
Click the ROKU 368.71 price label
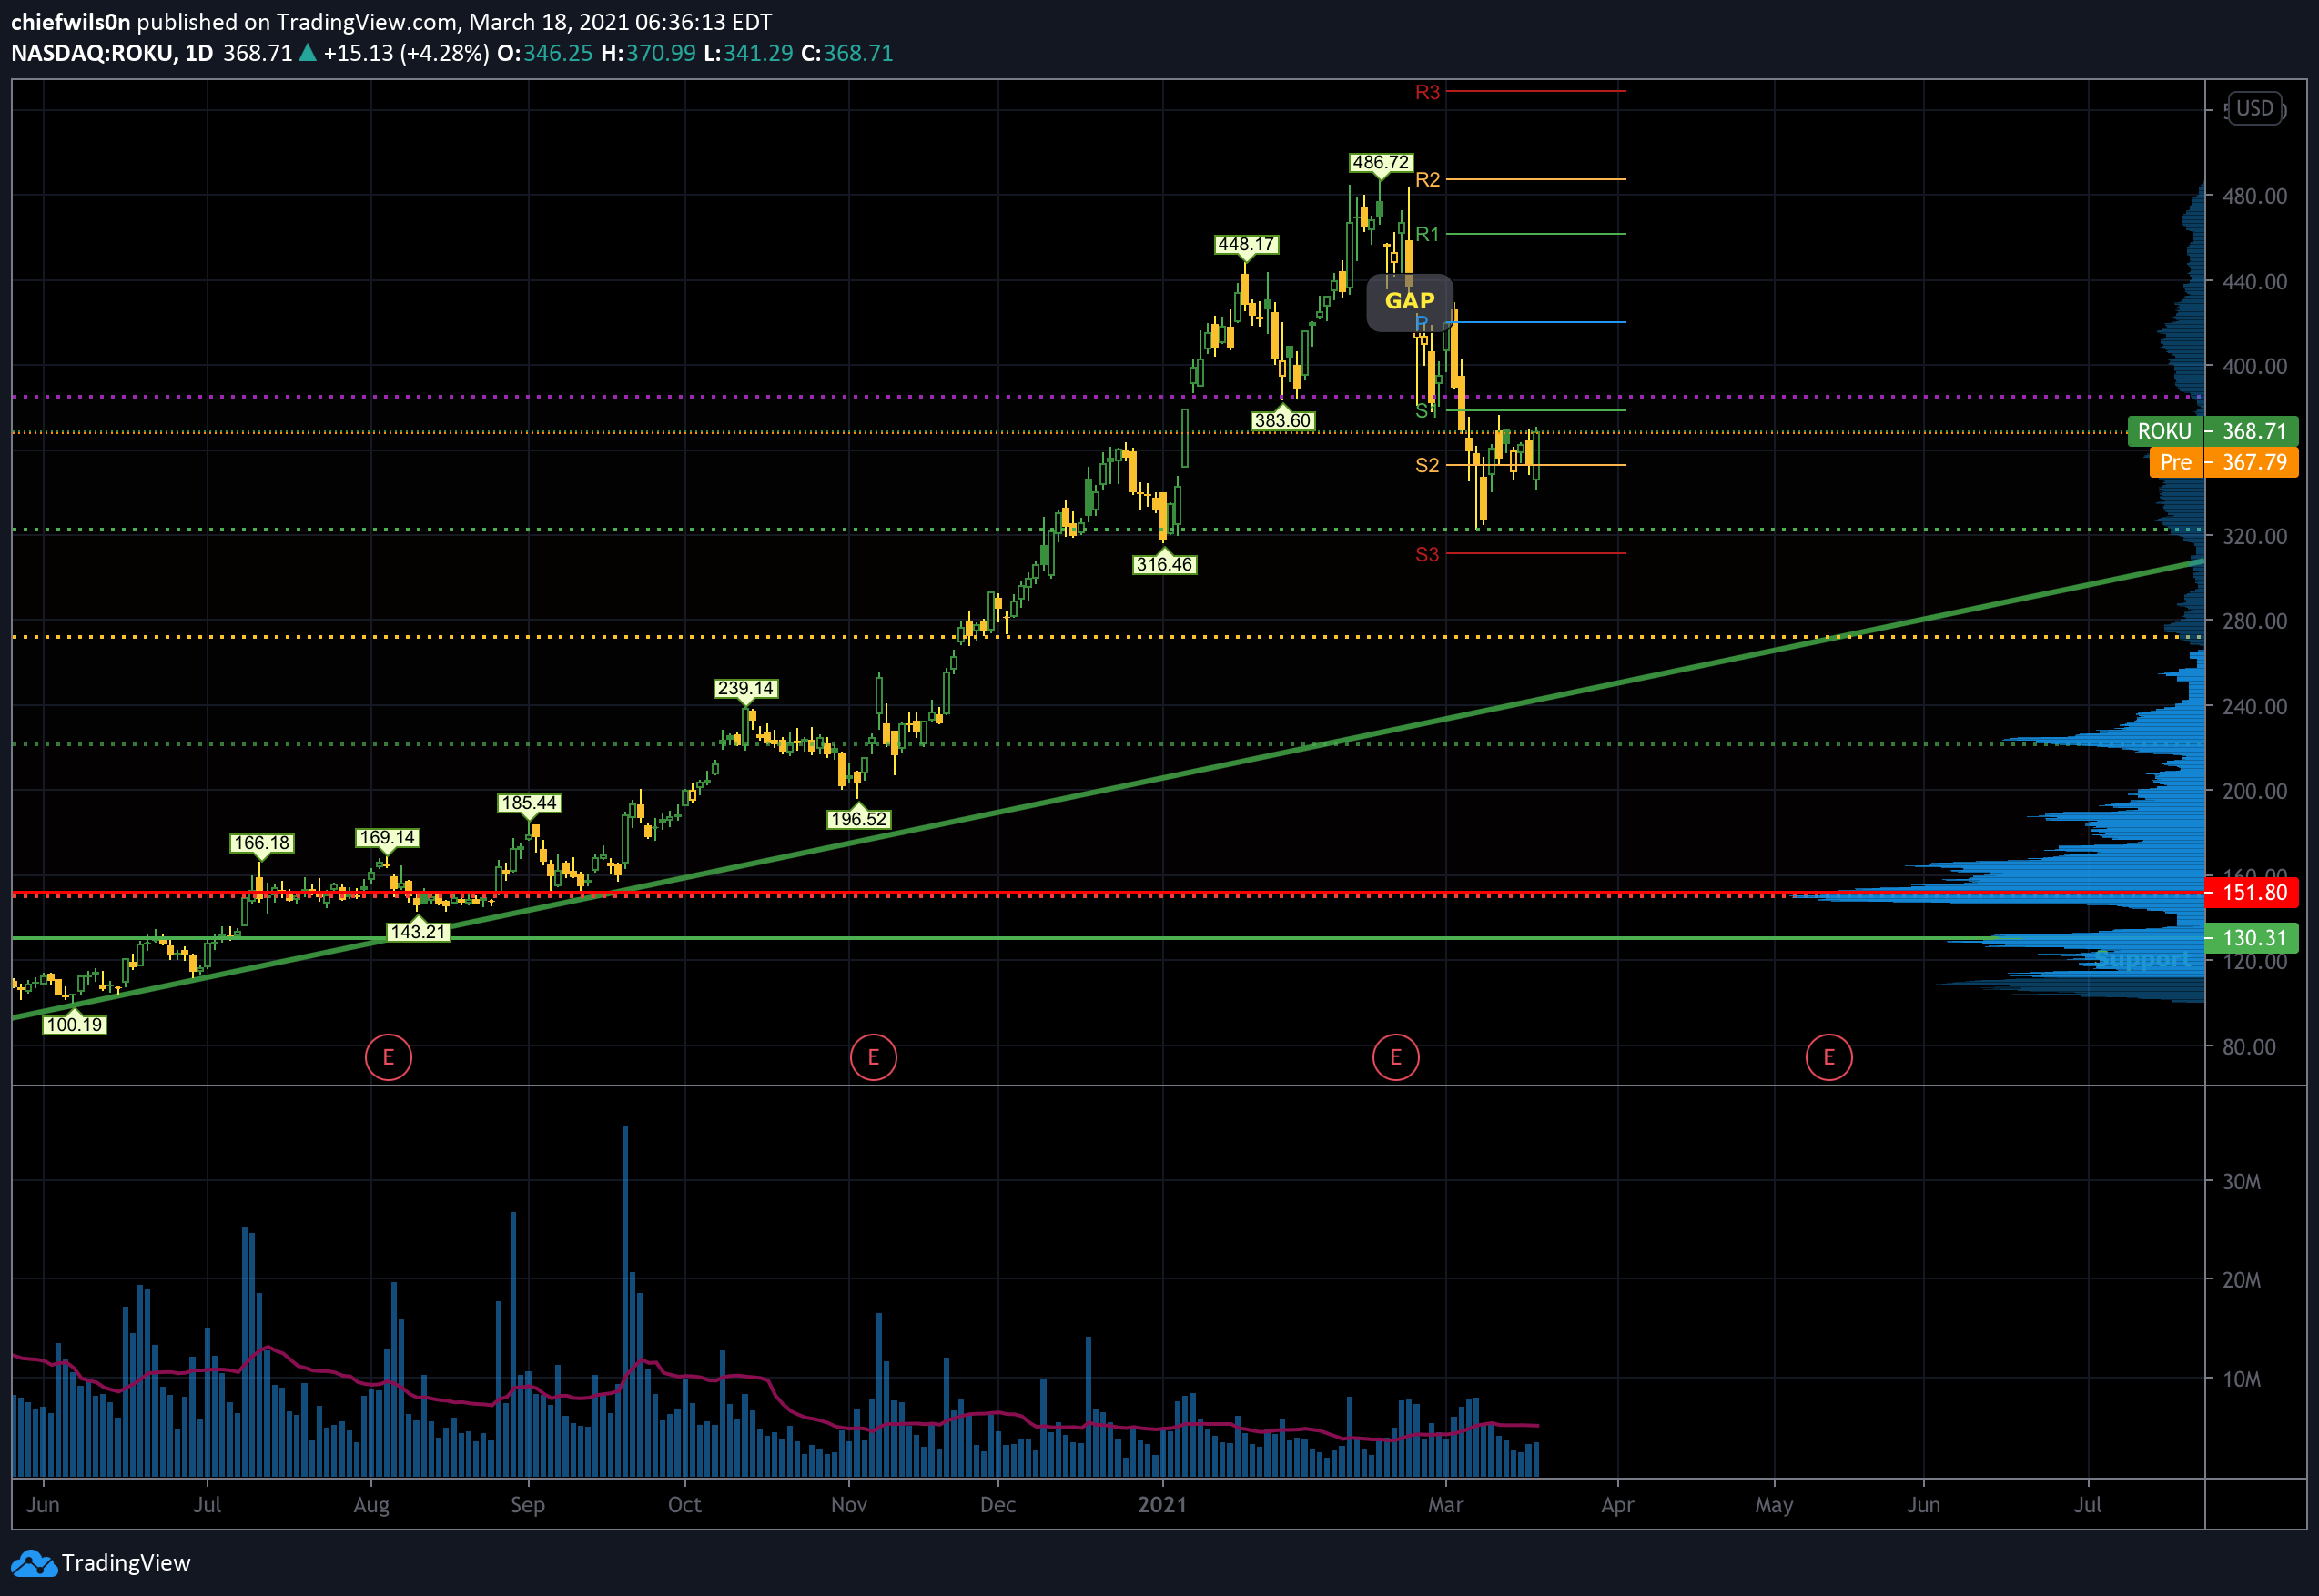click(2213, 431)
